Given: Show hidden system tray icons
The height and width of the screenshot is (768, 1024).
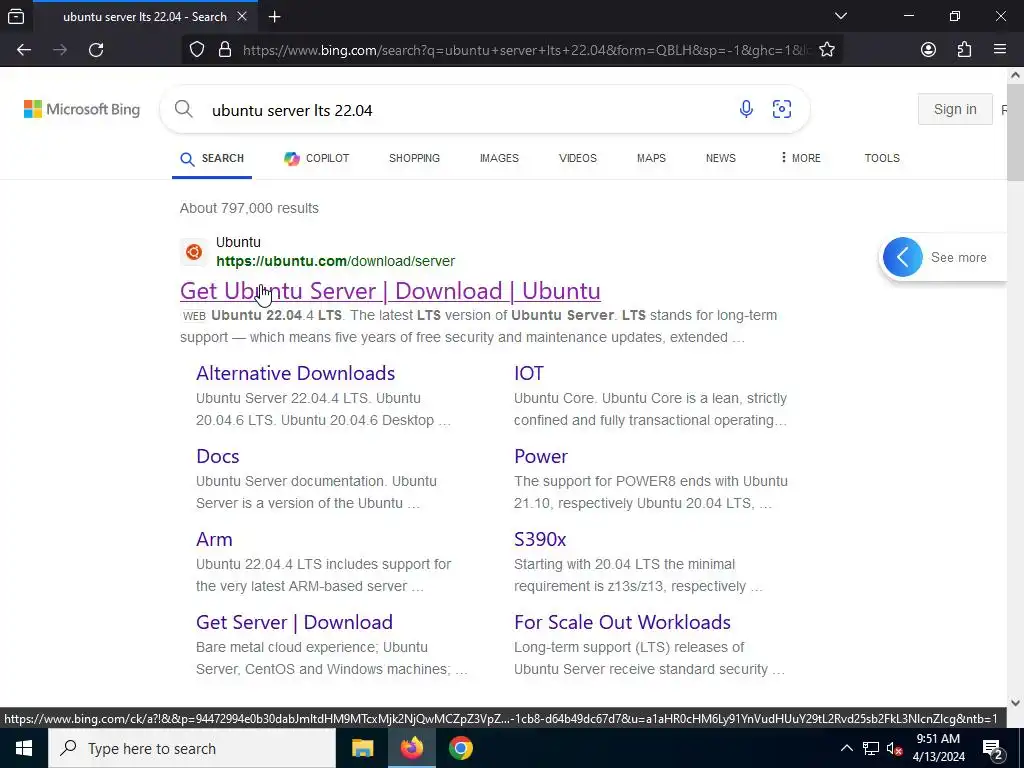Looking at the screenshot, I should (846, 748).
